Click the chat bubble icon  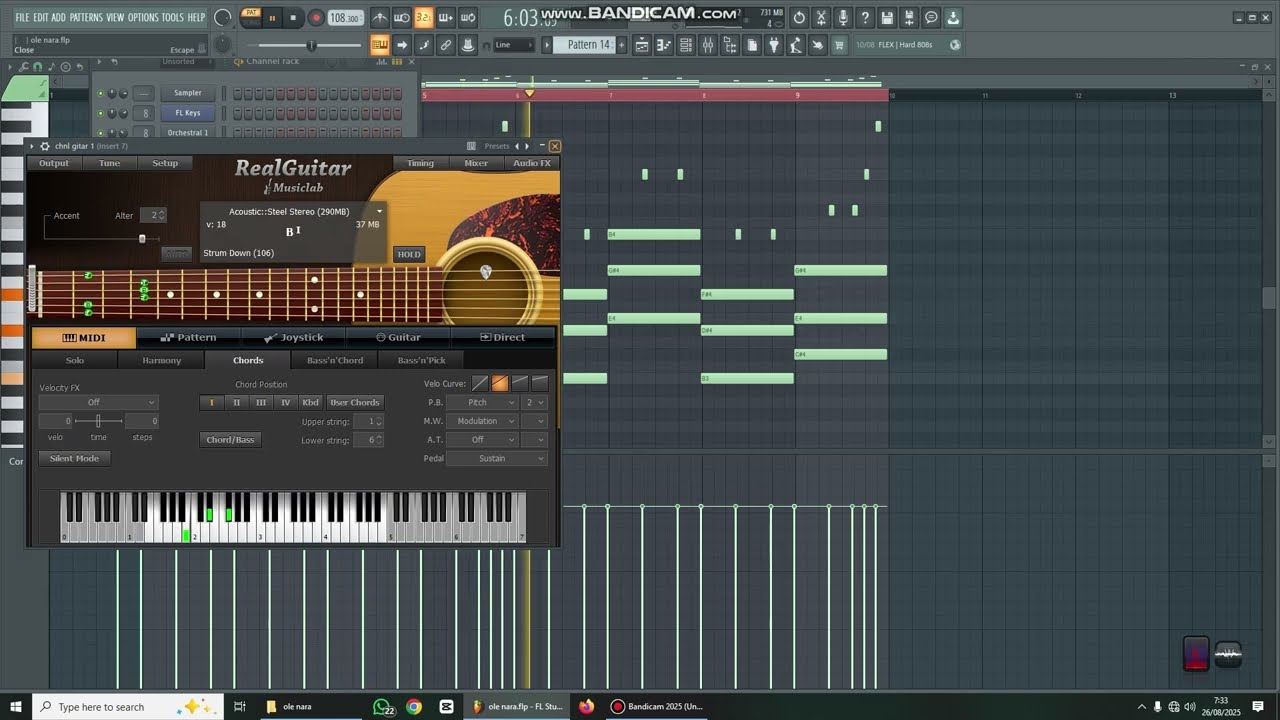(931, 18)
